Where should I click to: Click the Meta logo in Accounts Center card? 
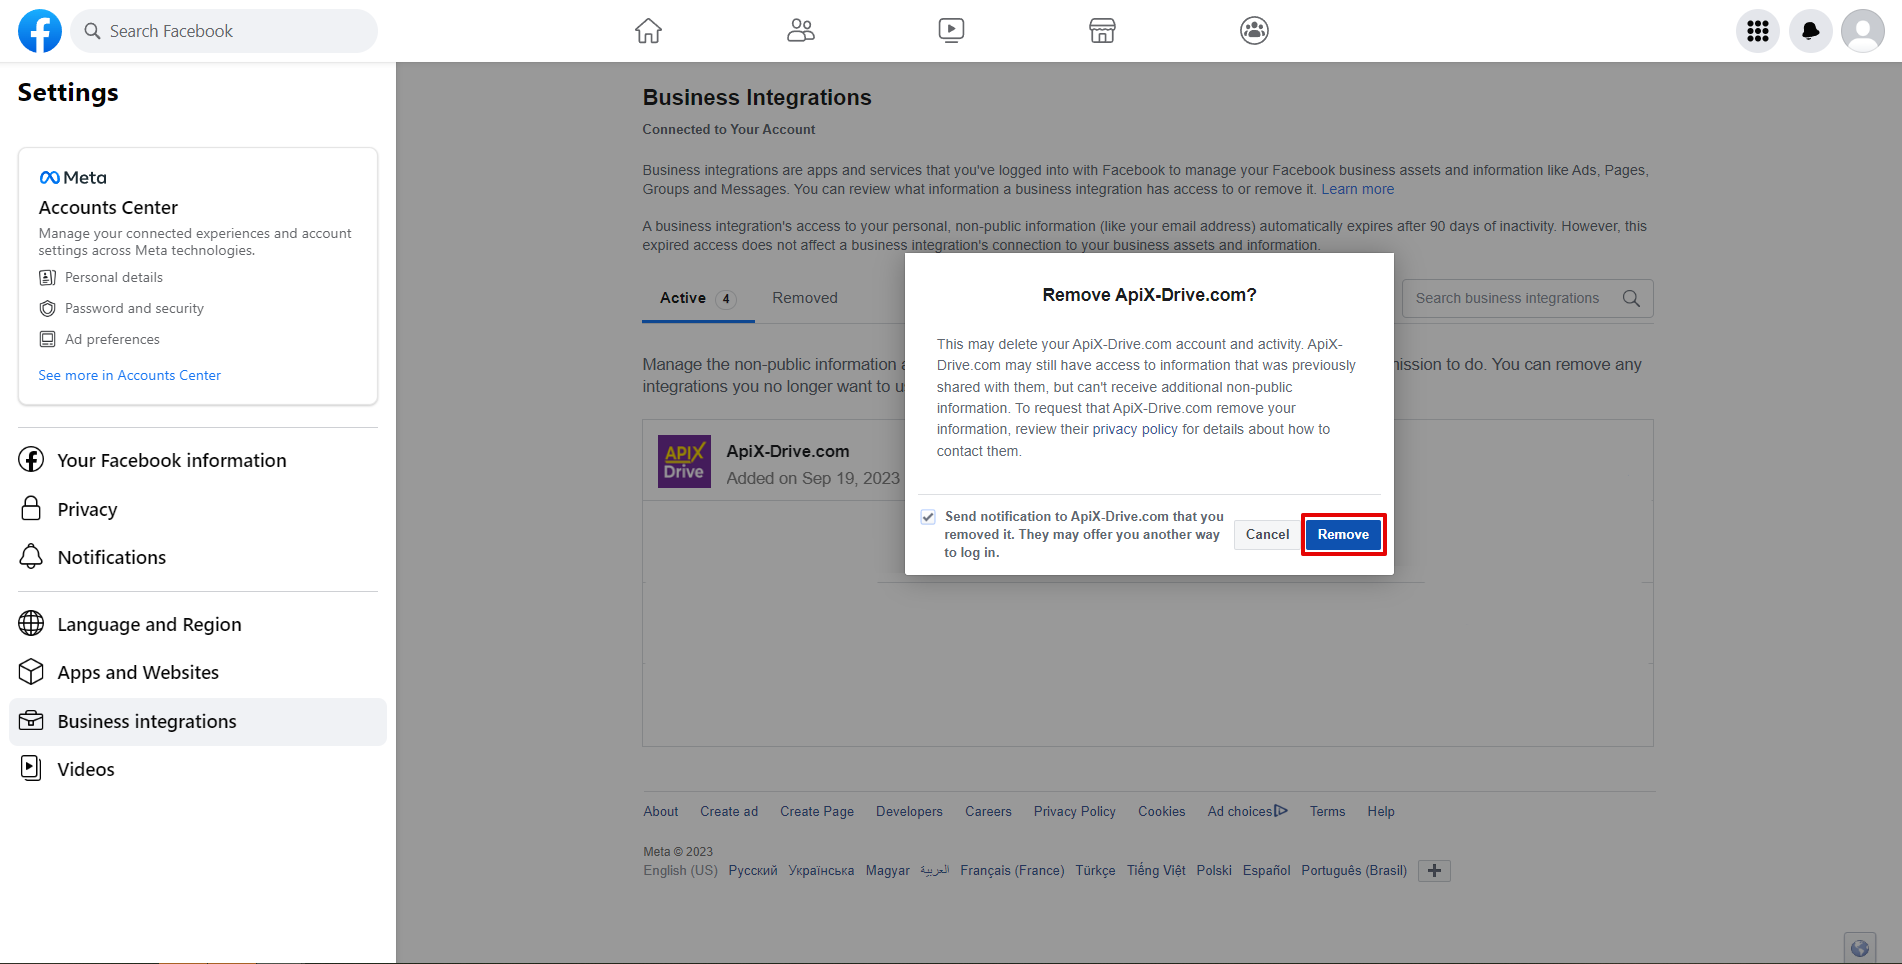(x=73, y=177)
